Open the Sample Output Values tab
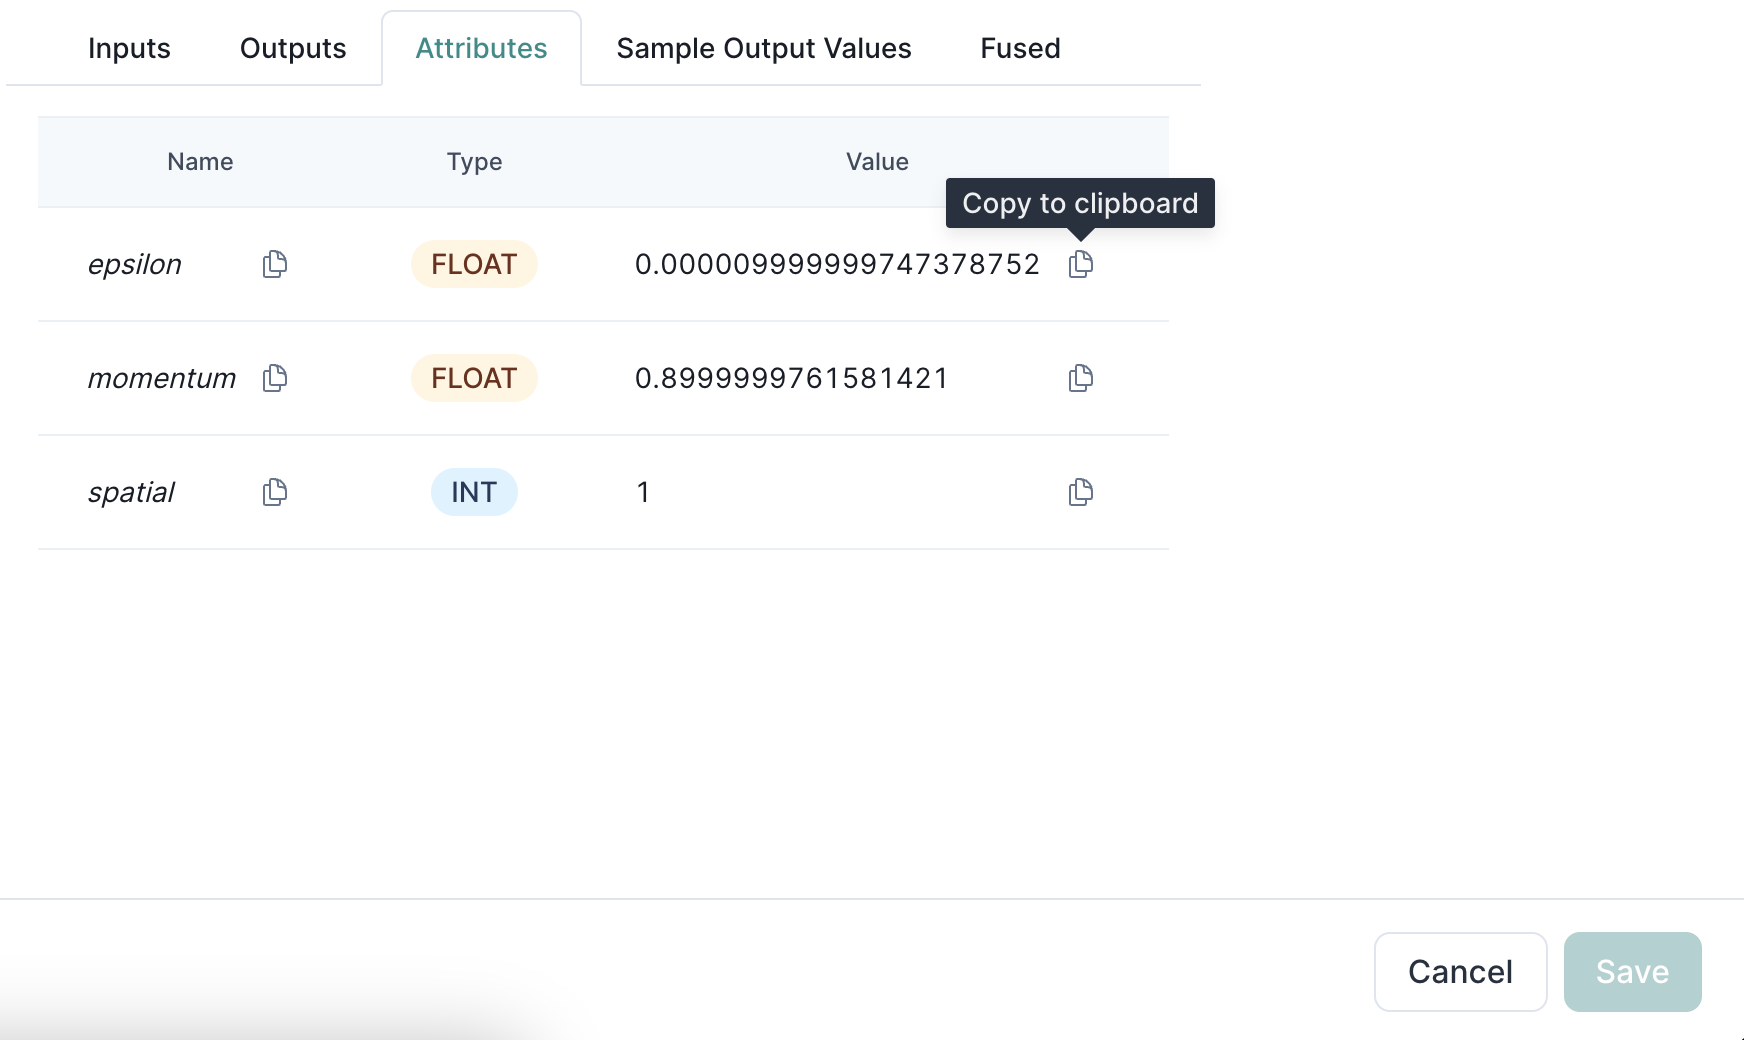This screenshot has height=1040, width=1744. 764,47
